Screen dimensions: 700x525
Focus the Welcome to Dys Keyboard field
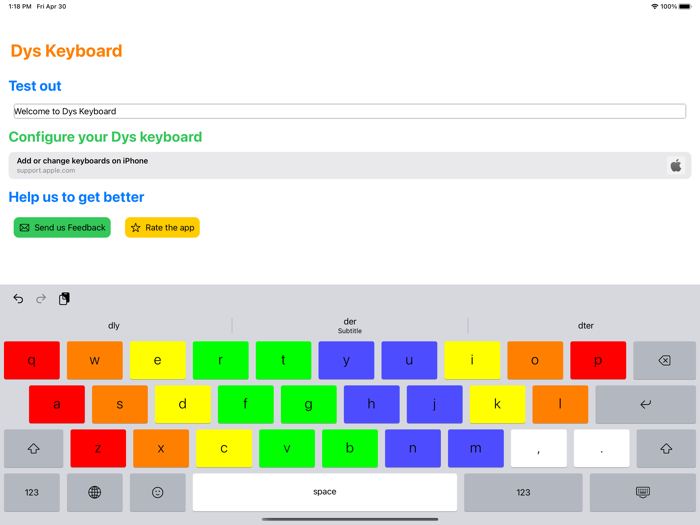pos(350,111)
